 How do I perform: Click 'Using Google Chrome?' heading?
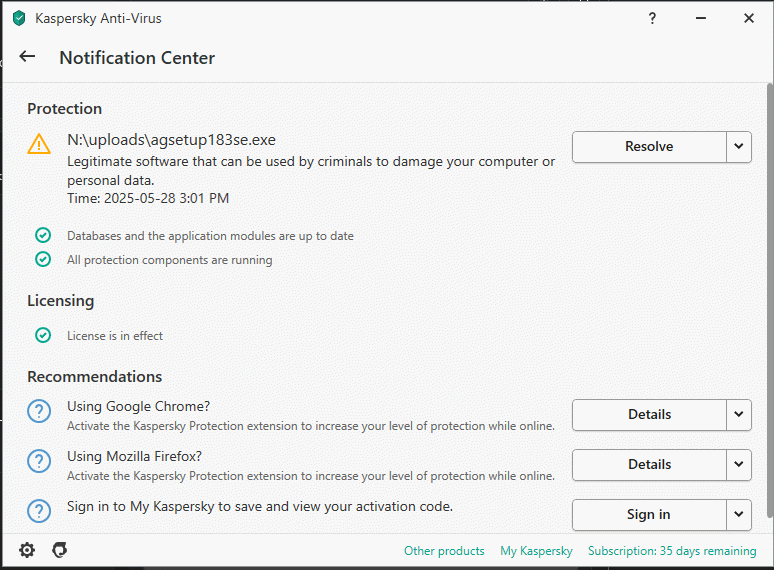click(138, 406)
